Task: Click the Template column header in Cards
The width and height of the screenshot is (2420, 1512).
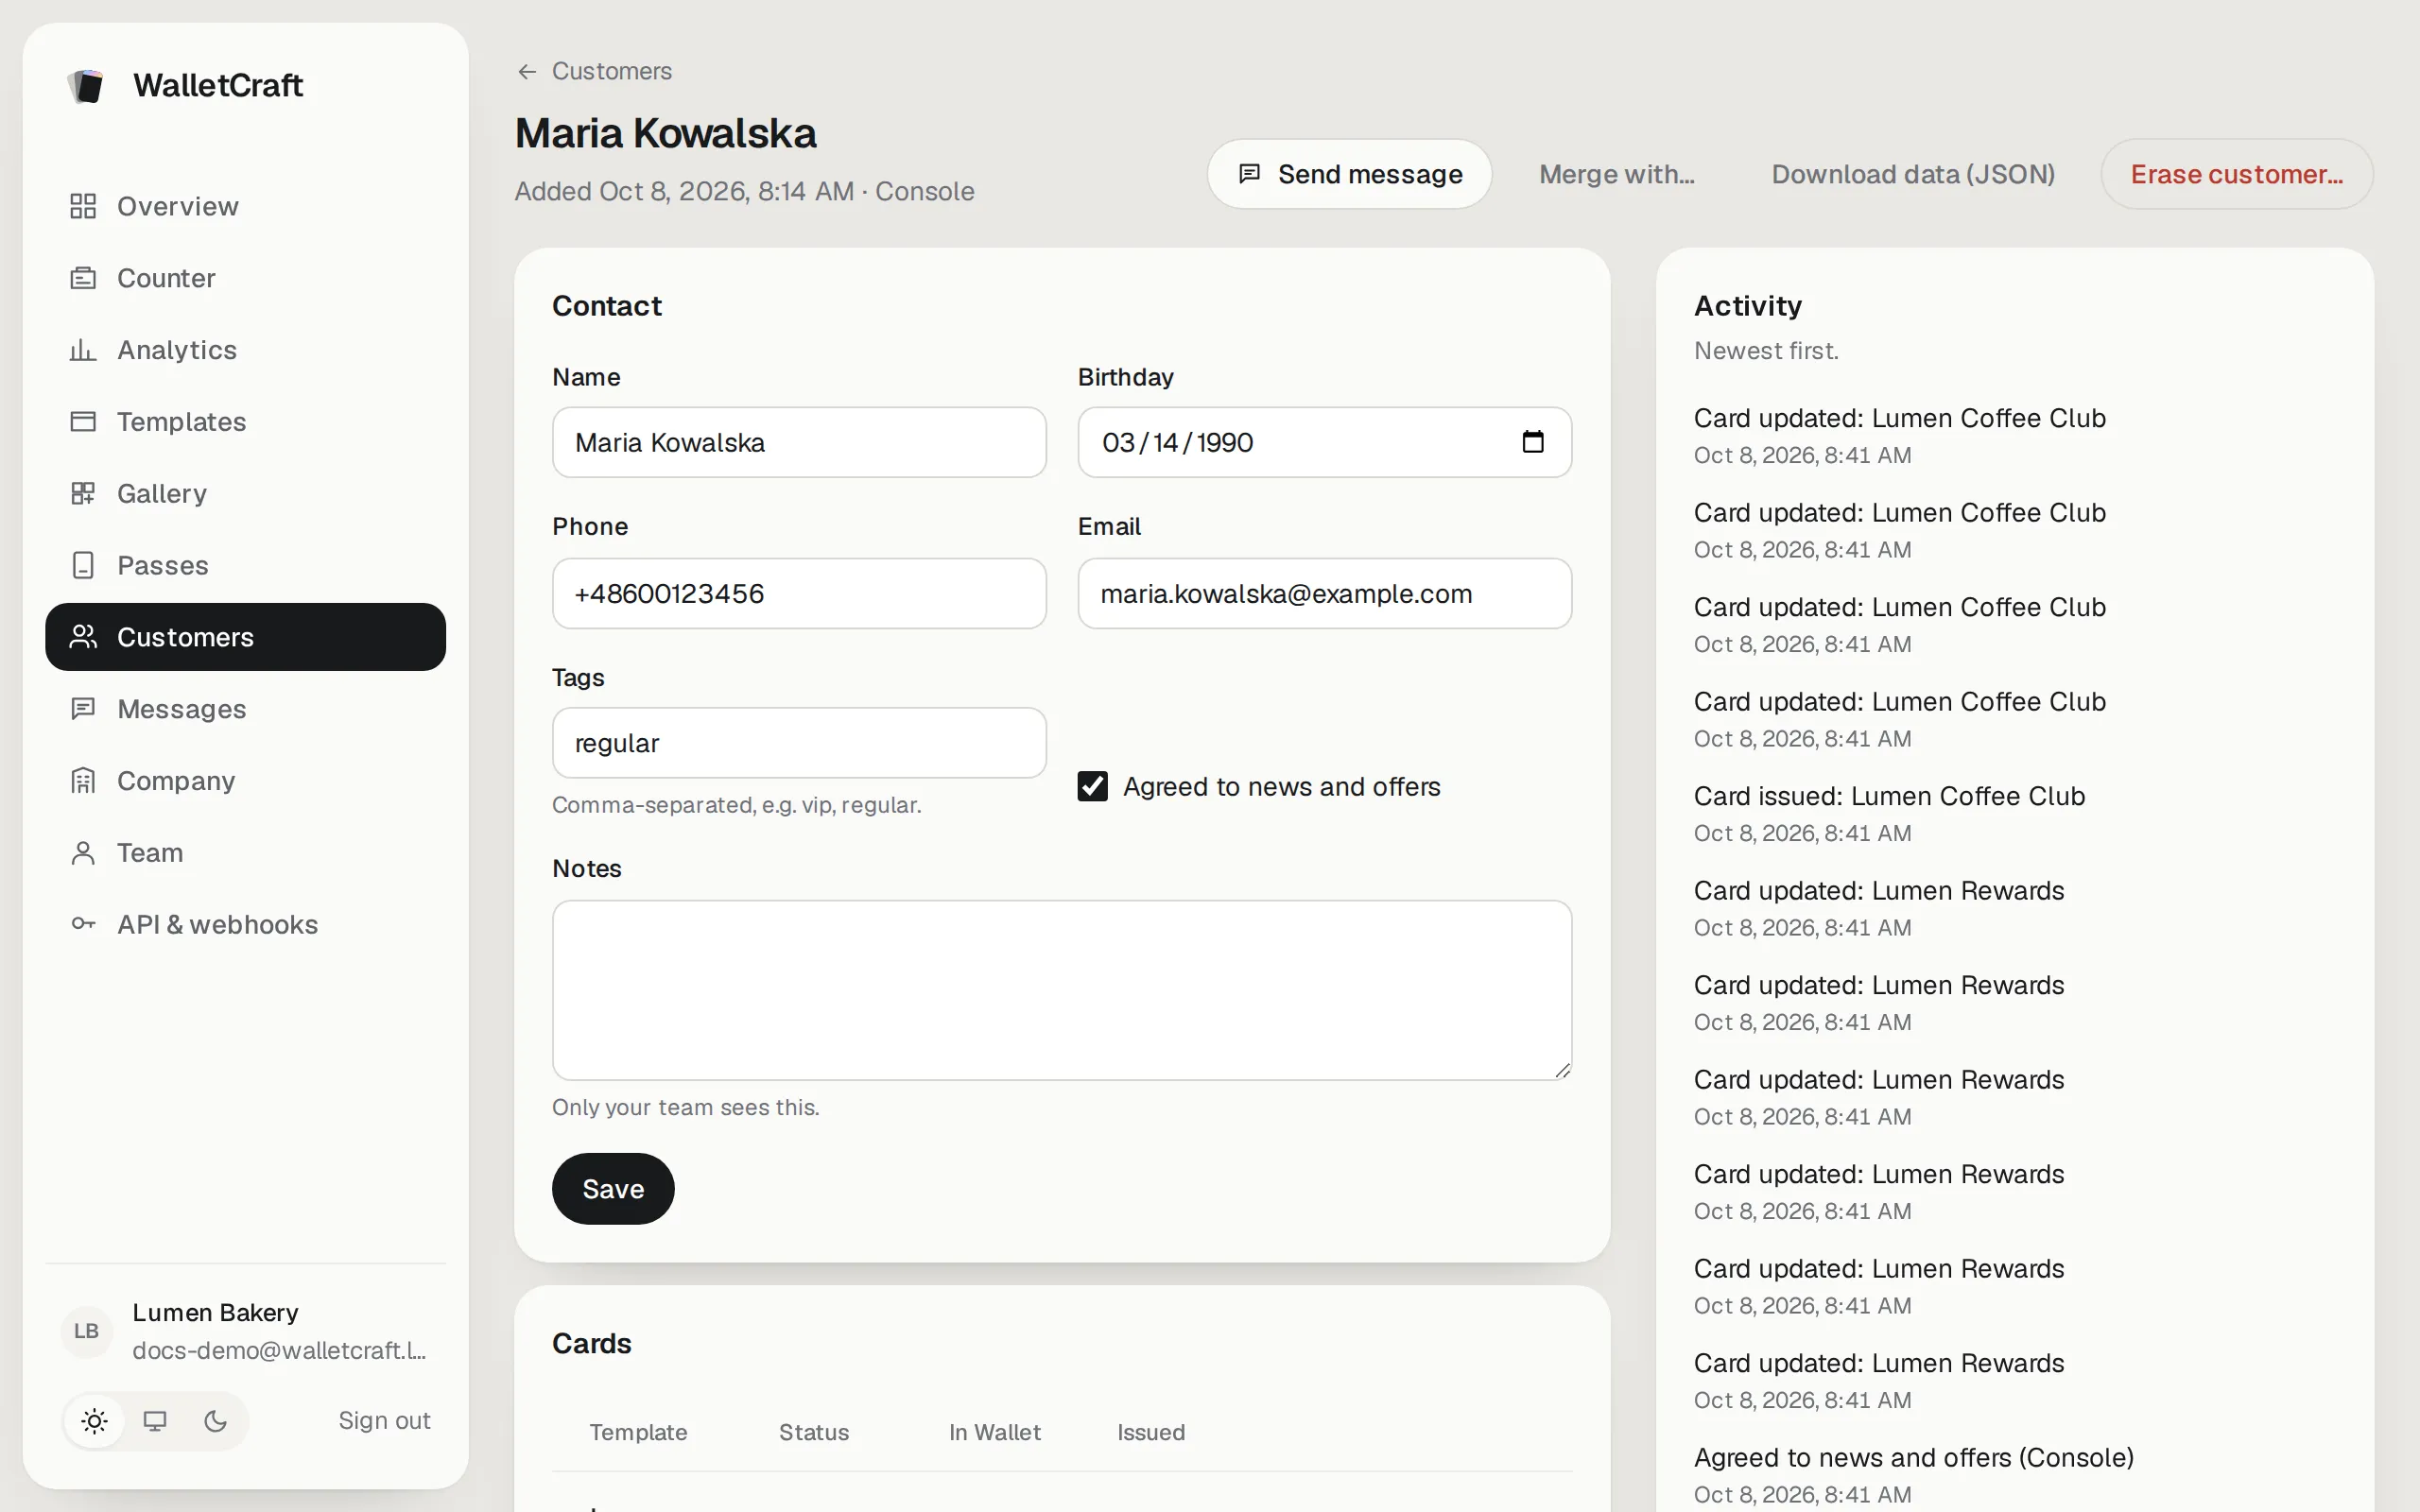Action: [x=638, y=1433]
